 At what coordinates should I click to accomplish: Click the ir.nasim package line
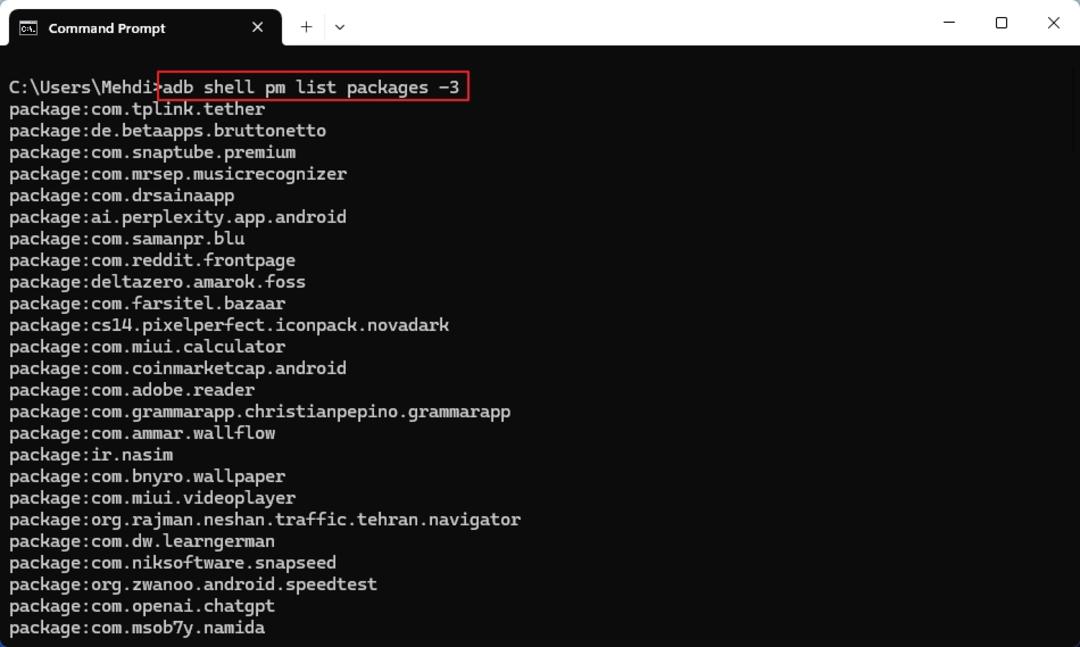point(91,455)
